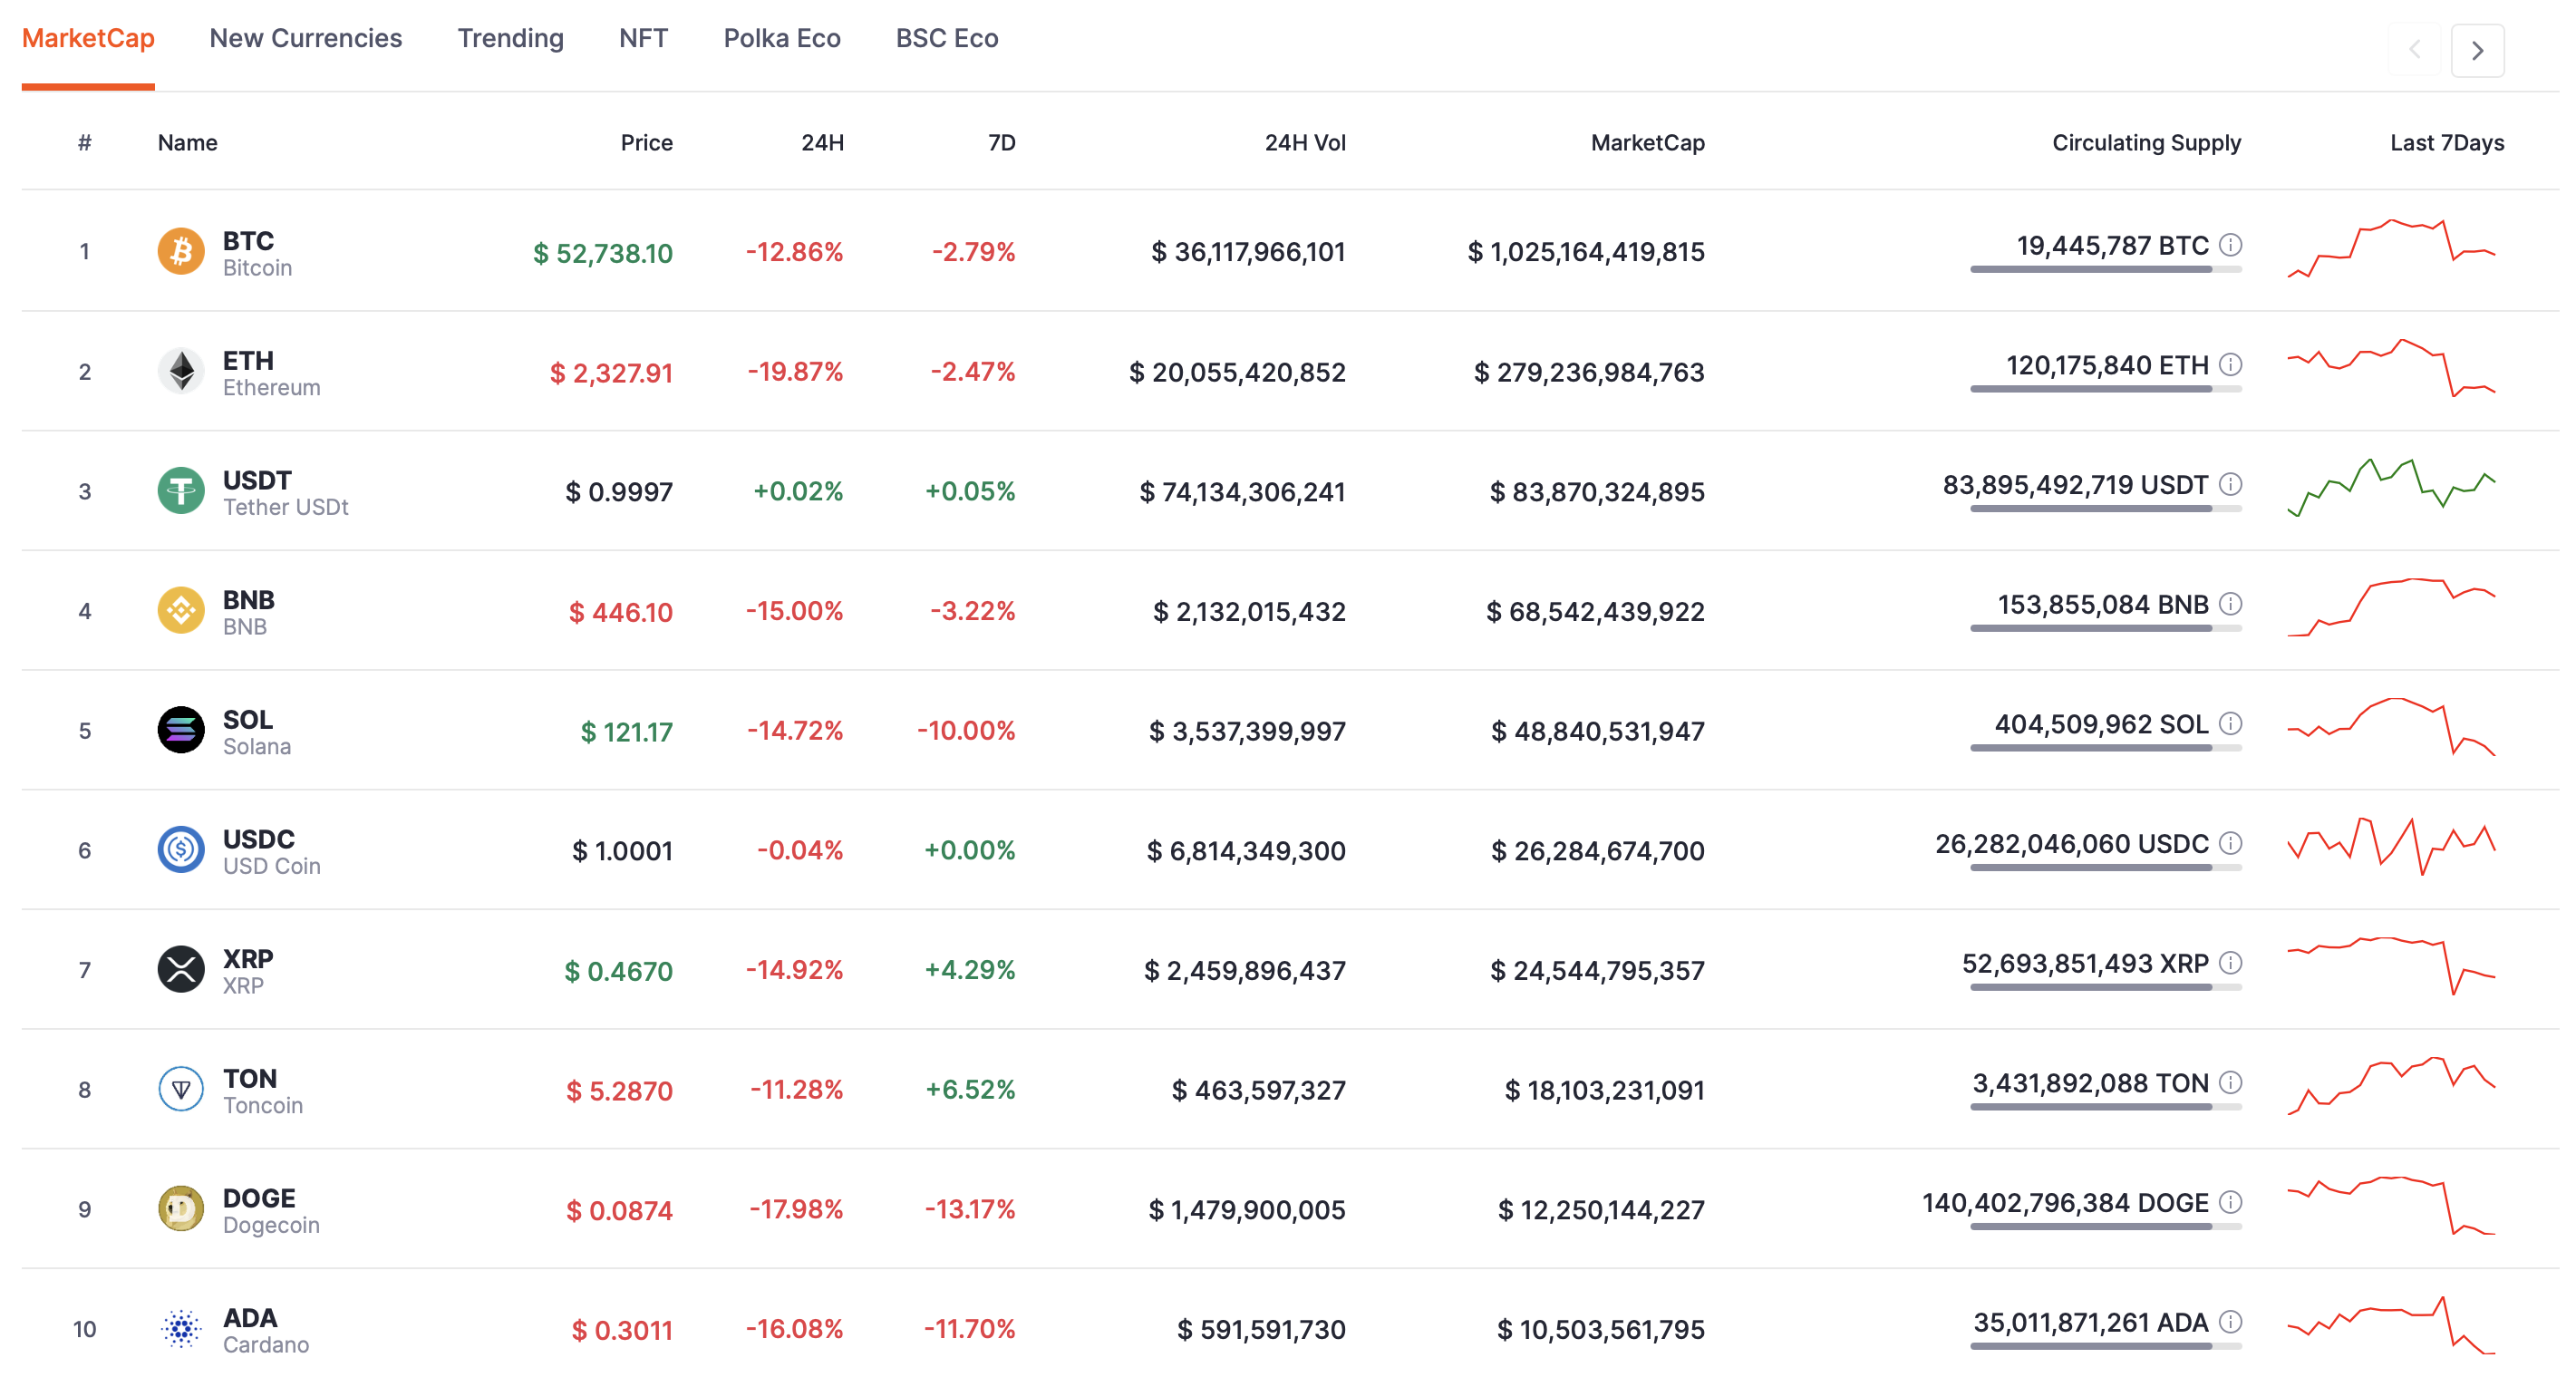Click the Cardano ADA logo icon

181,1329
